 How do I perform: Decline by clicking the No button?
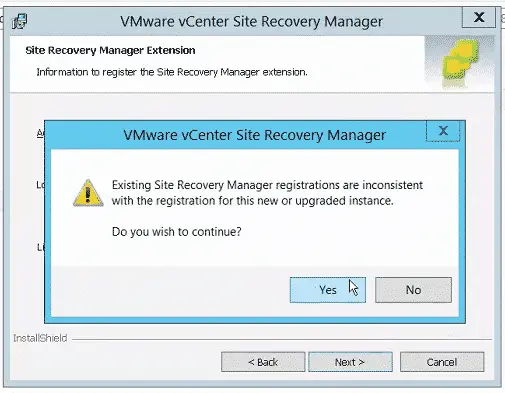click(413, 290)
